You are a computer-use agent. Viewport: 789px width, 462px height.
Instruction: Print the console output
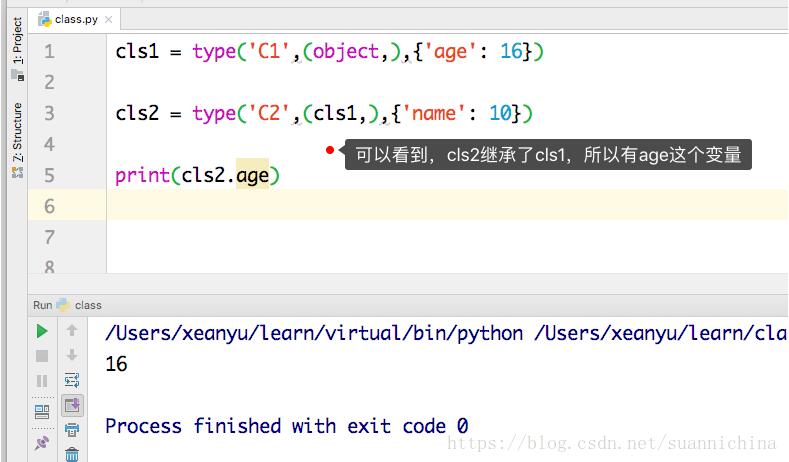(72, 429)
